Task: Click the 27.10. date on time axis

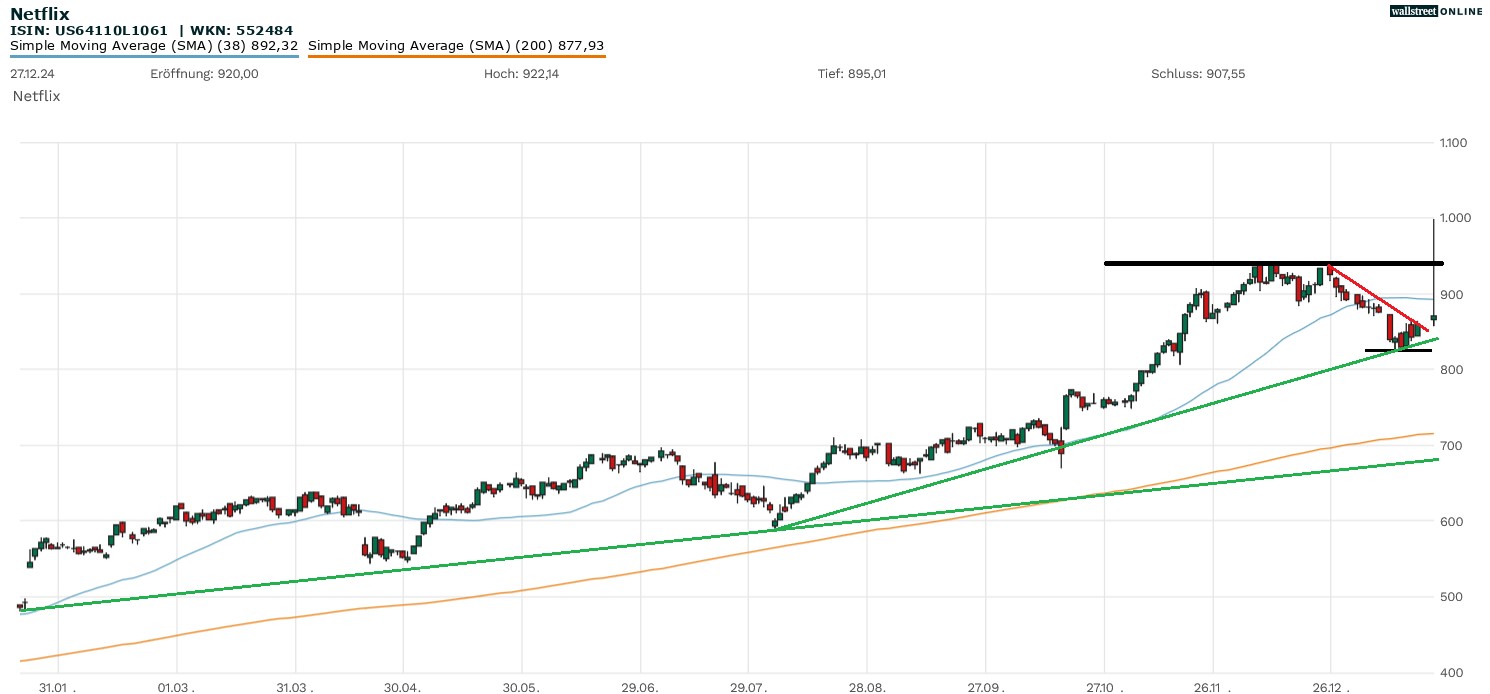Action: 1104,688
